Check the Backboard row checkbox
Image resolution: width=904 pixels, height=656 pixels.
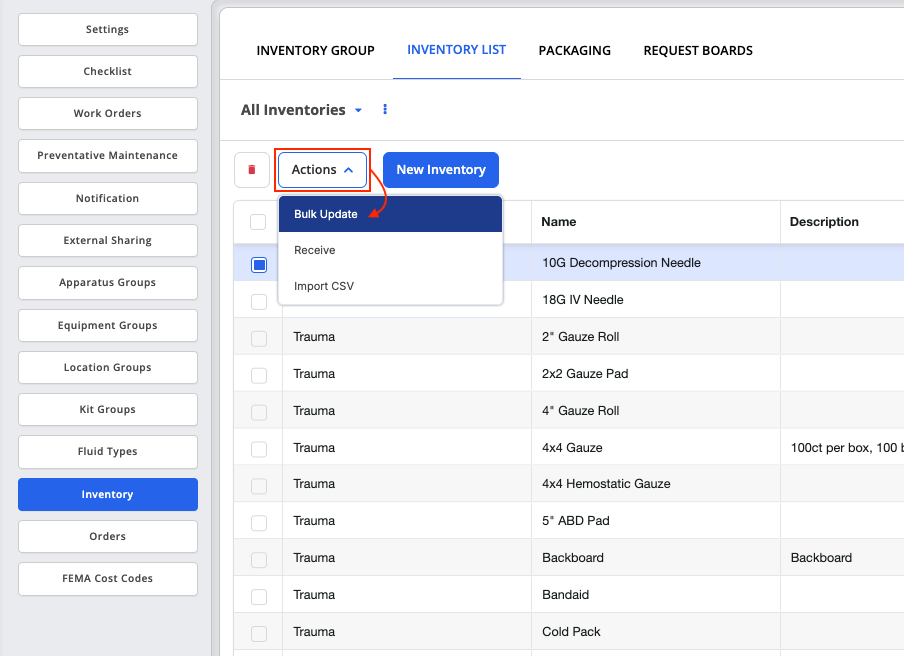coord(259,560)
